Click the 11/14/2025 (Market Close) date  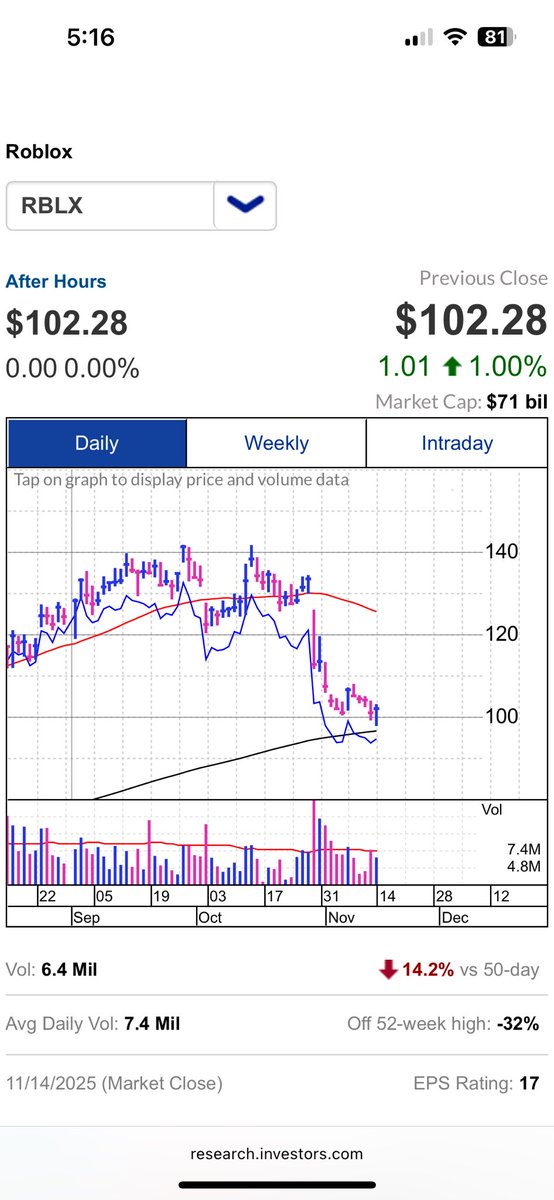(114, 1083)
